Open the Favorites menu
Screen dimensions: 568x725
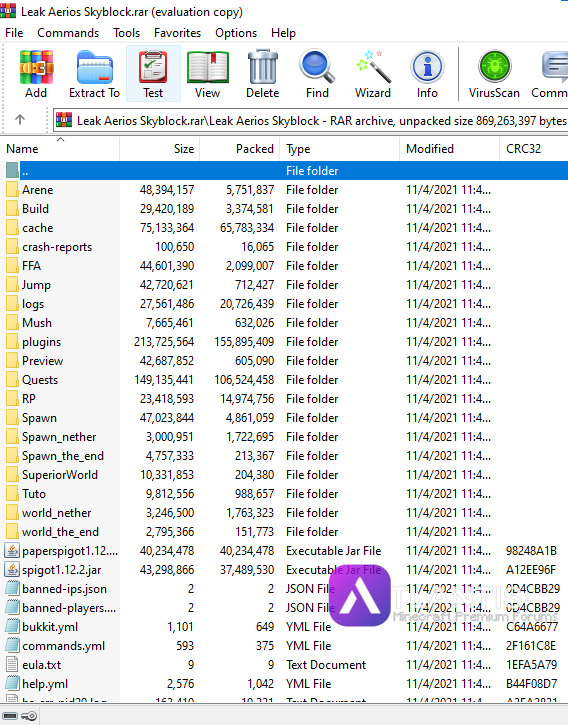[x=177, y=33]
